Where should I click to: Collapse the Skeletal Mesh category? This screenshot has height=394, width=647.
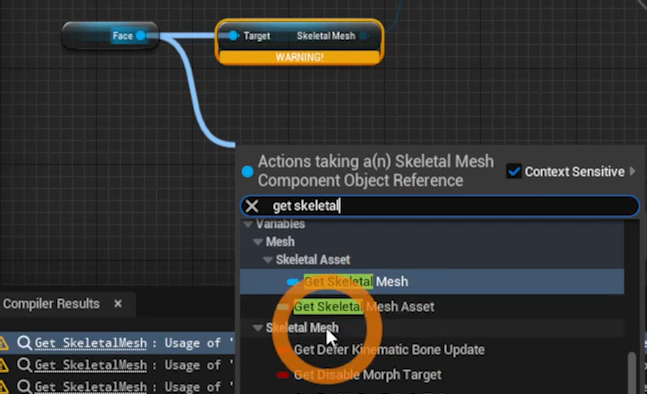(x=258, y=328)
